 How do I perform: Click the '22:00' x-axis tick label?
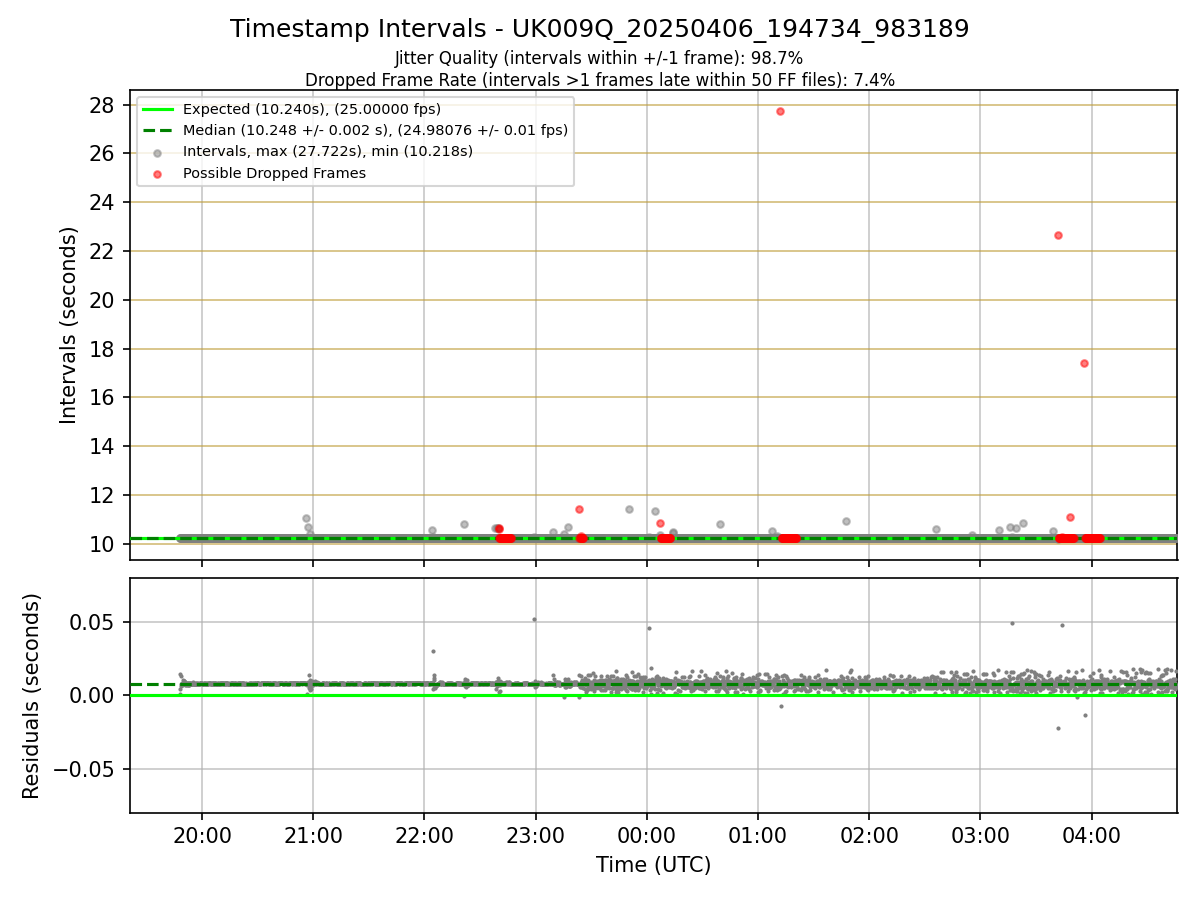click(424, 834)
